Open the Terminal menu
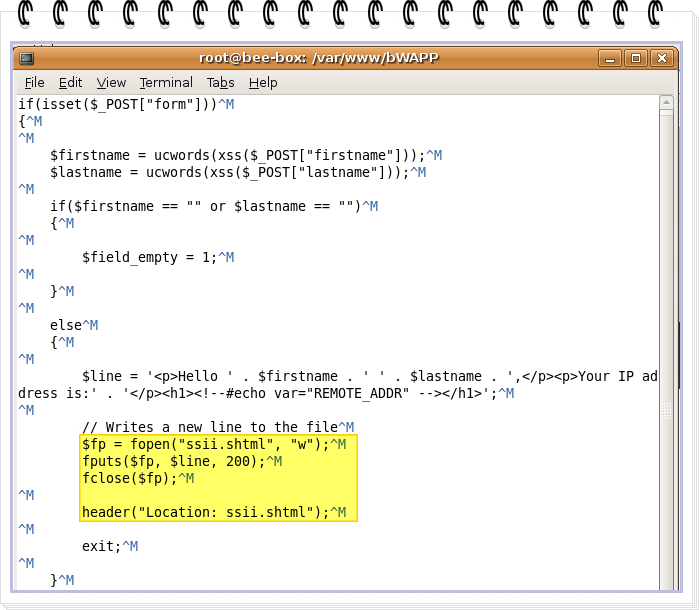Viewport: 699px width, 610px height. (x=166, y=82)
